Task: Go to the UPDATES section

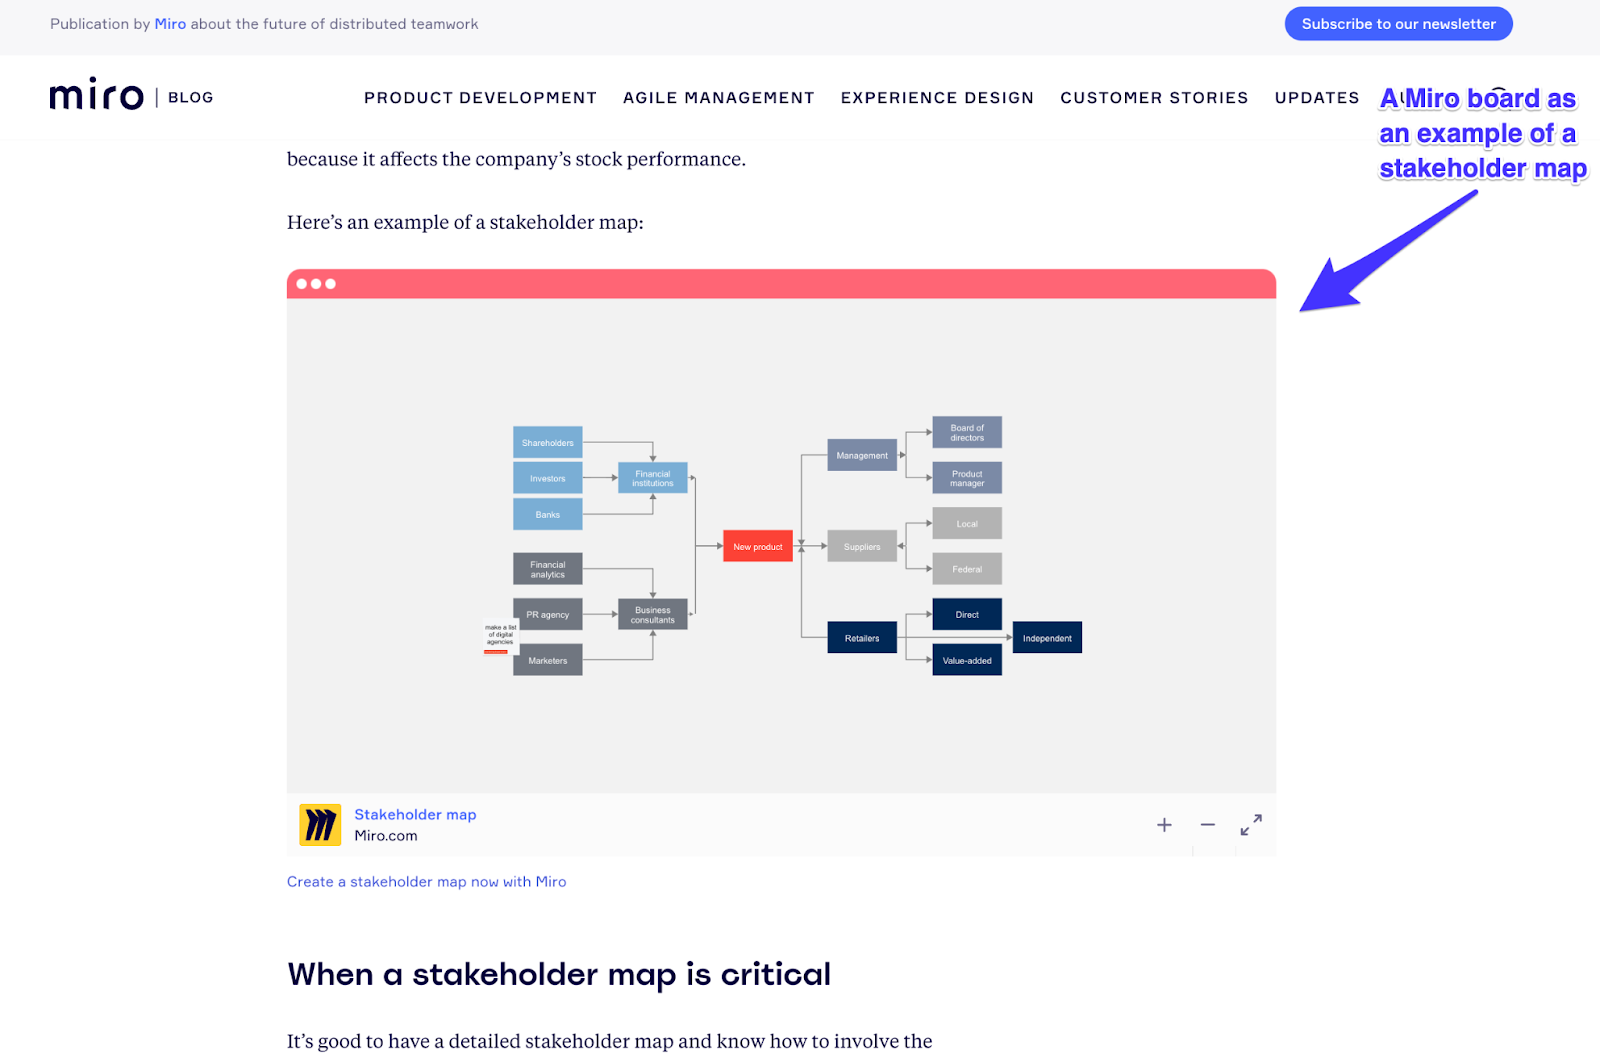Action: [x=1316, y=97]
